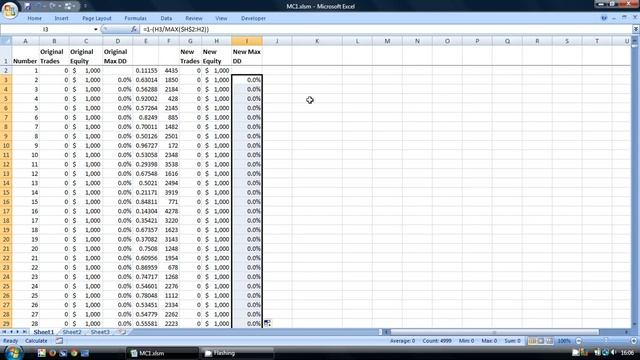
Task: Open the Data ribbon tab
Action: pos(166,18)
